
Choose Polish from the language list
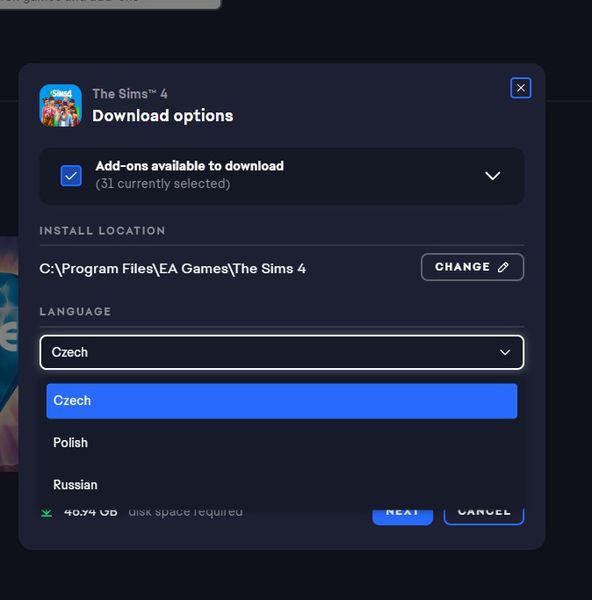282,443
